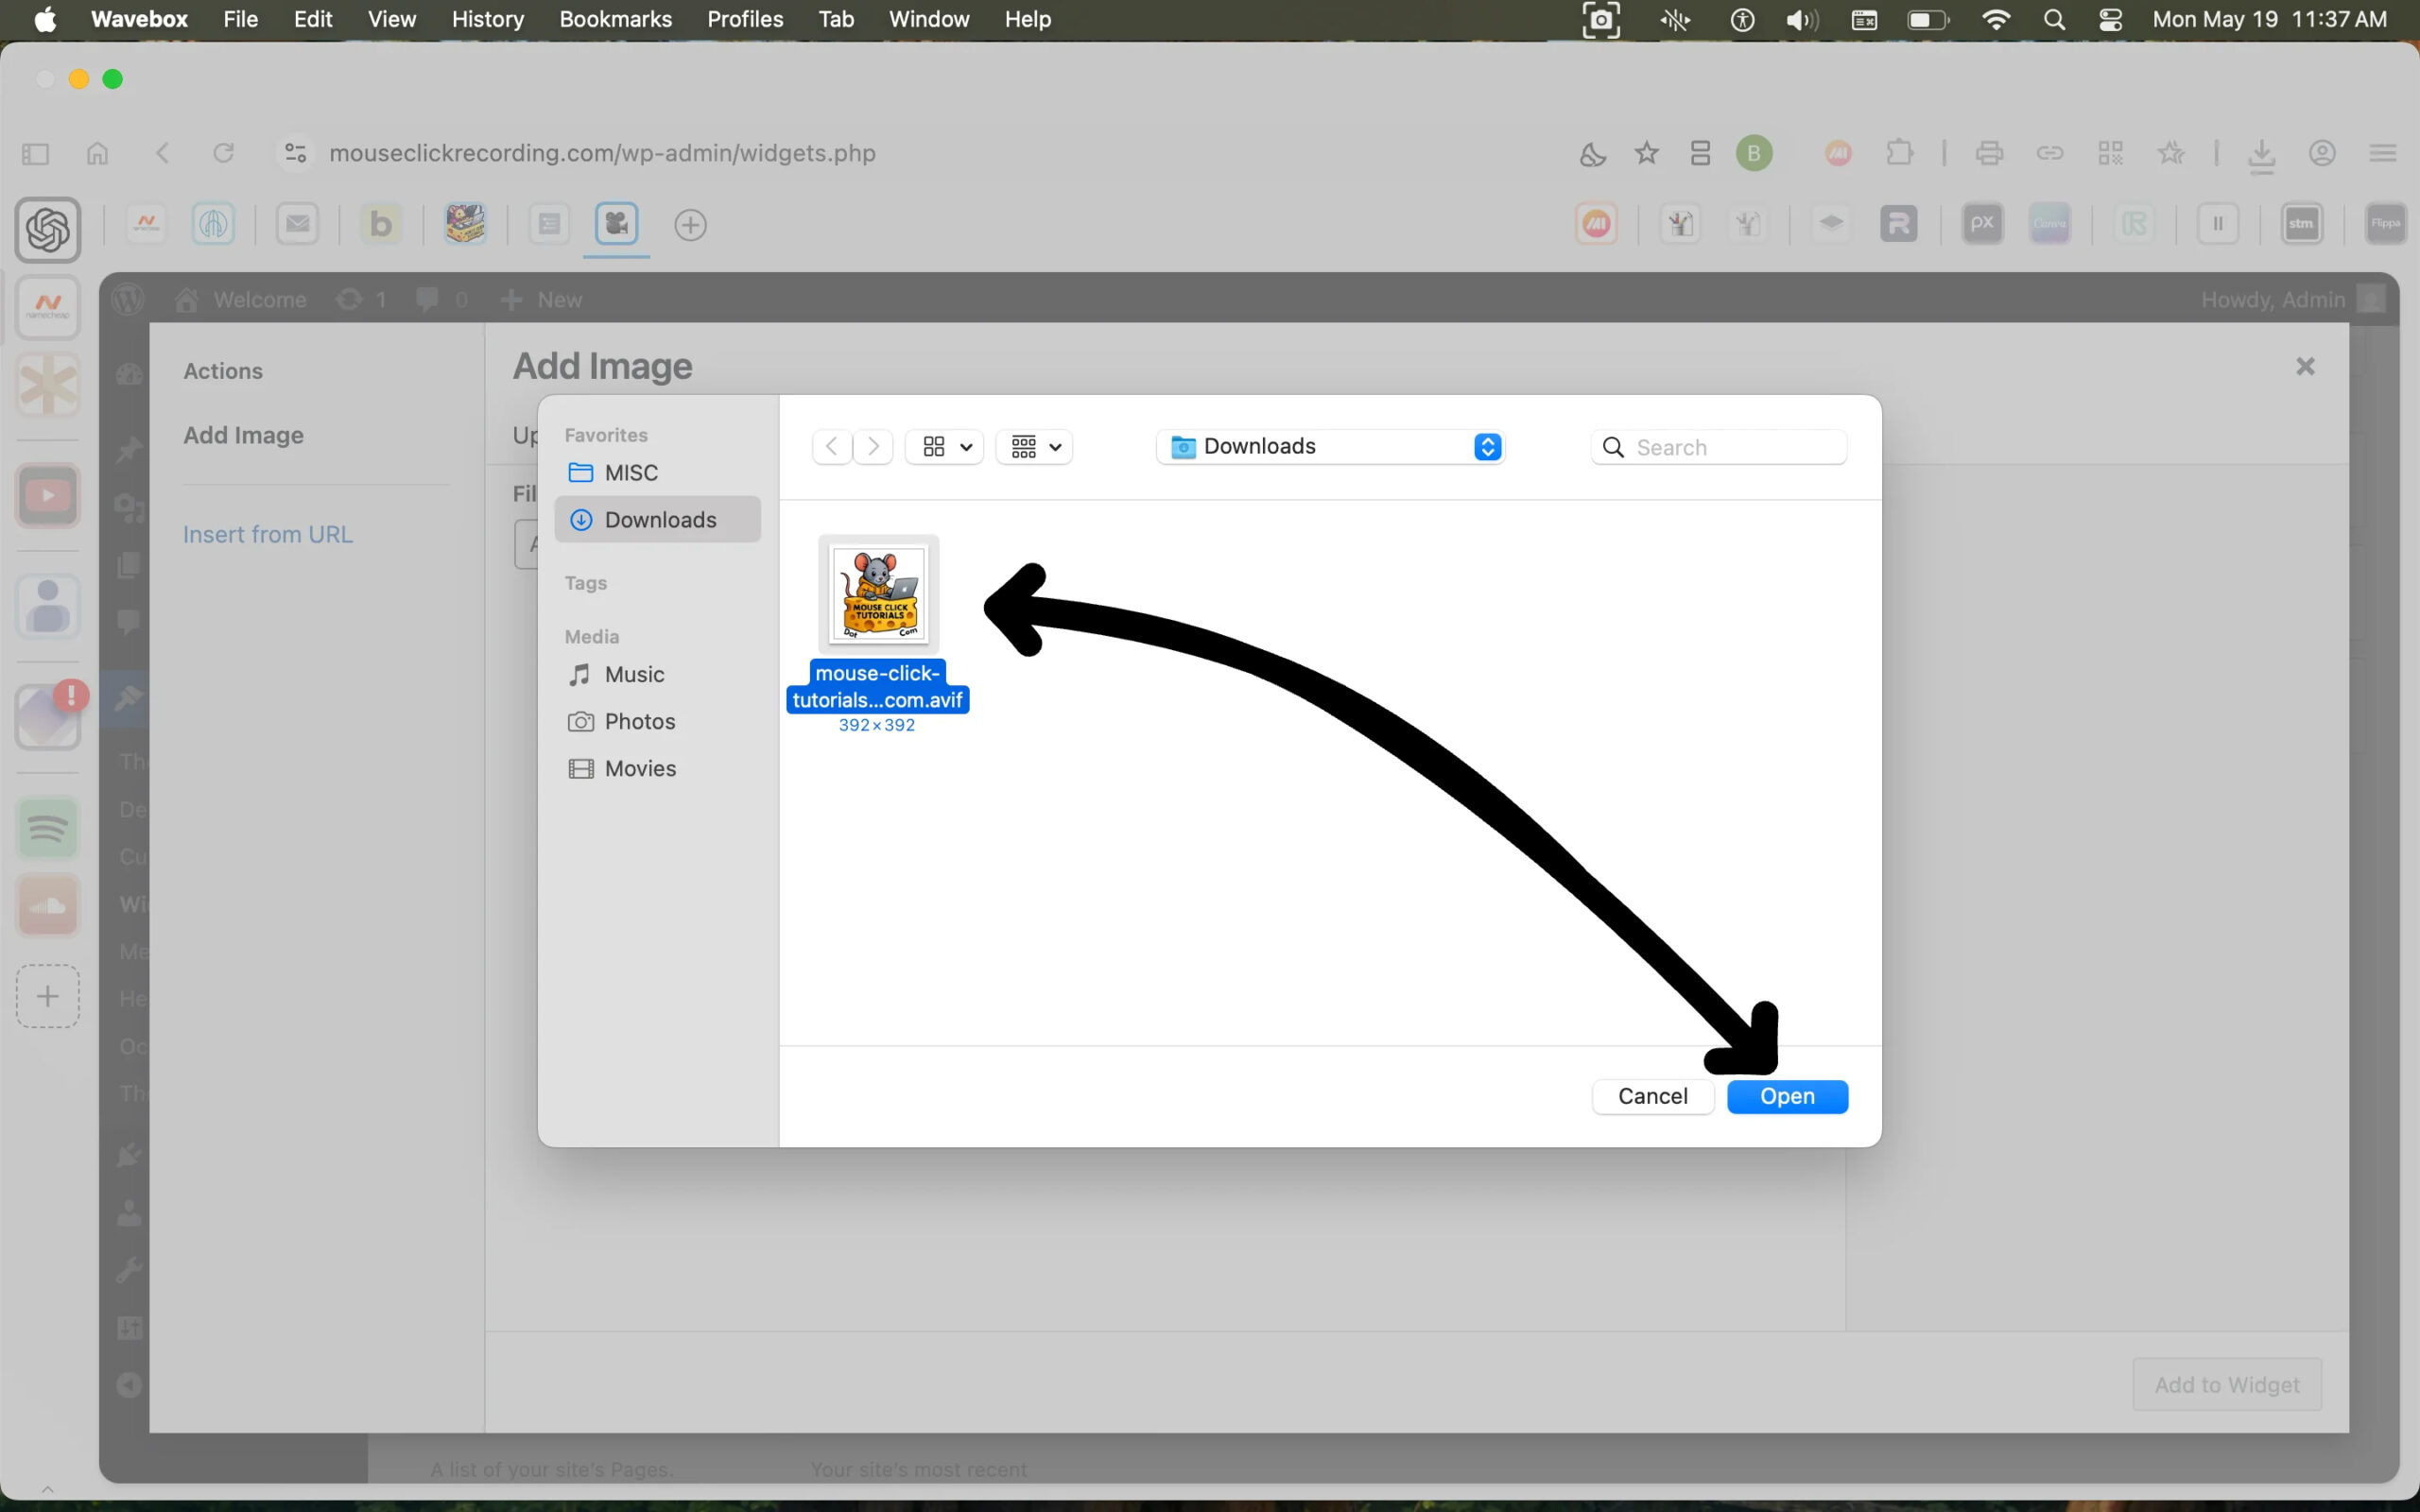Viewport: 2420px width, 1512px height.
Task: Expand the group-by view dropdown
Action: [1034, 447]
